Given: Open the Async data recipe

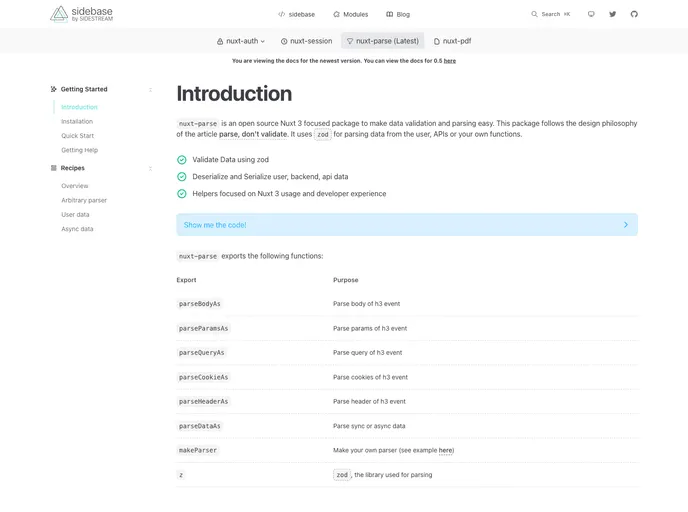Looking at the screenshot, I should pyautogui.click(x=77, y=229).
